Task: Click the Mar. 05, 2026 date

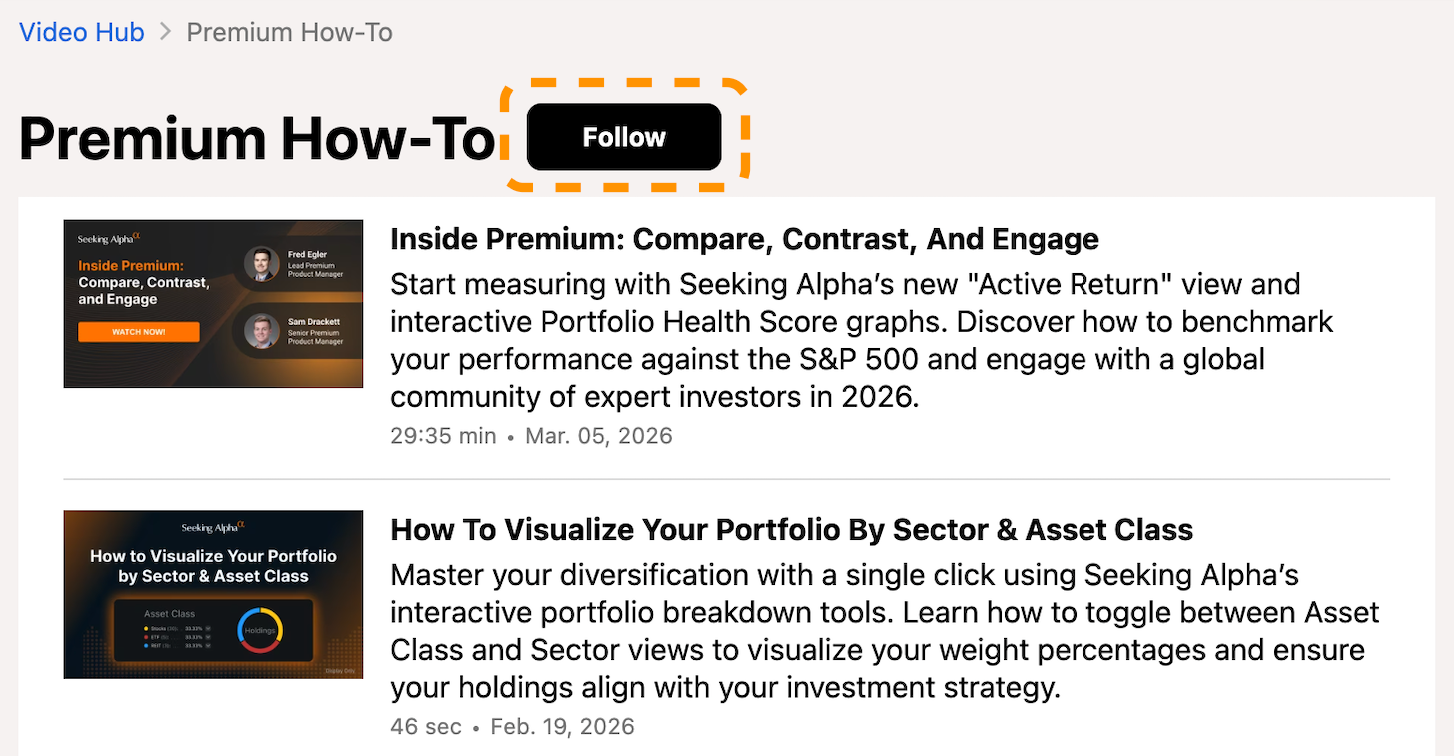Action: [598, 436]
